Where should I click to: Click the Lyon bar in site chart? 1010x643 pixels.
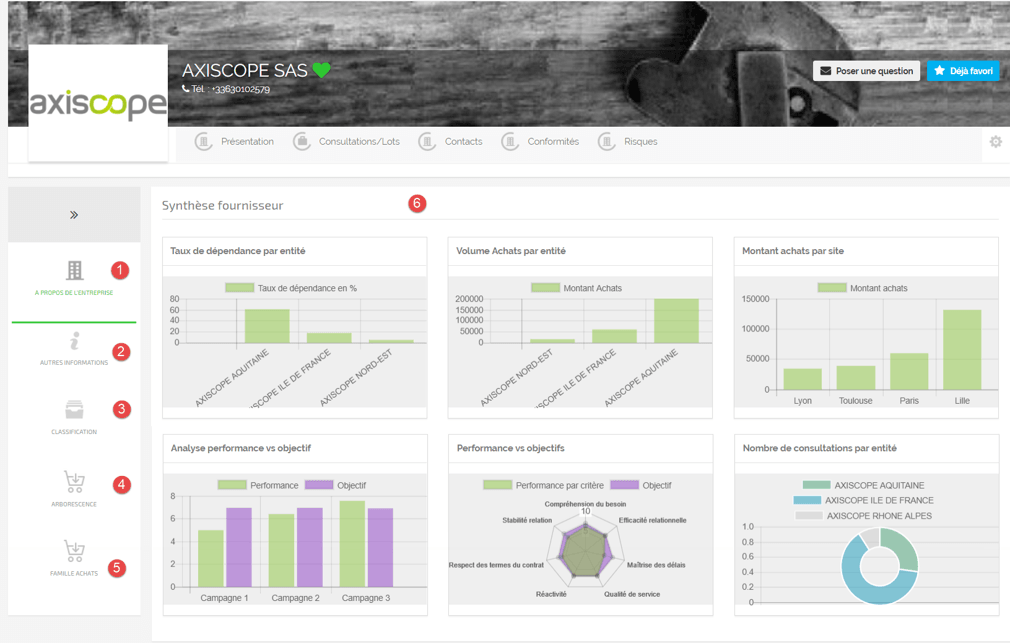pyautogui.click(x=803, y=379)
